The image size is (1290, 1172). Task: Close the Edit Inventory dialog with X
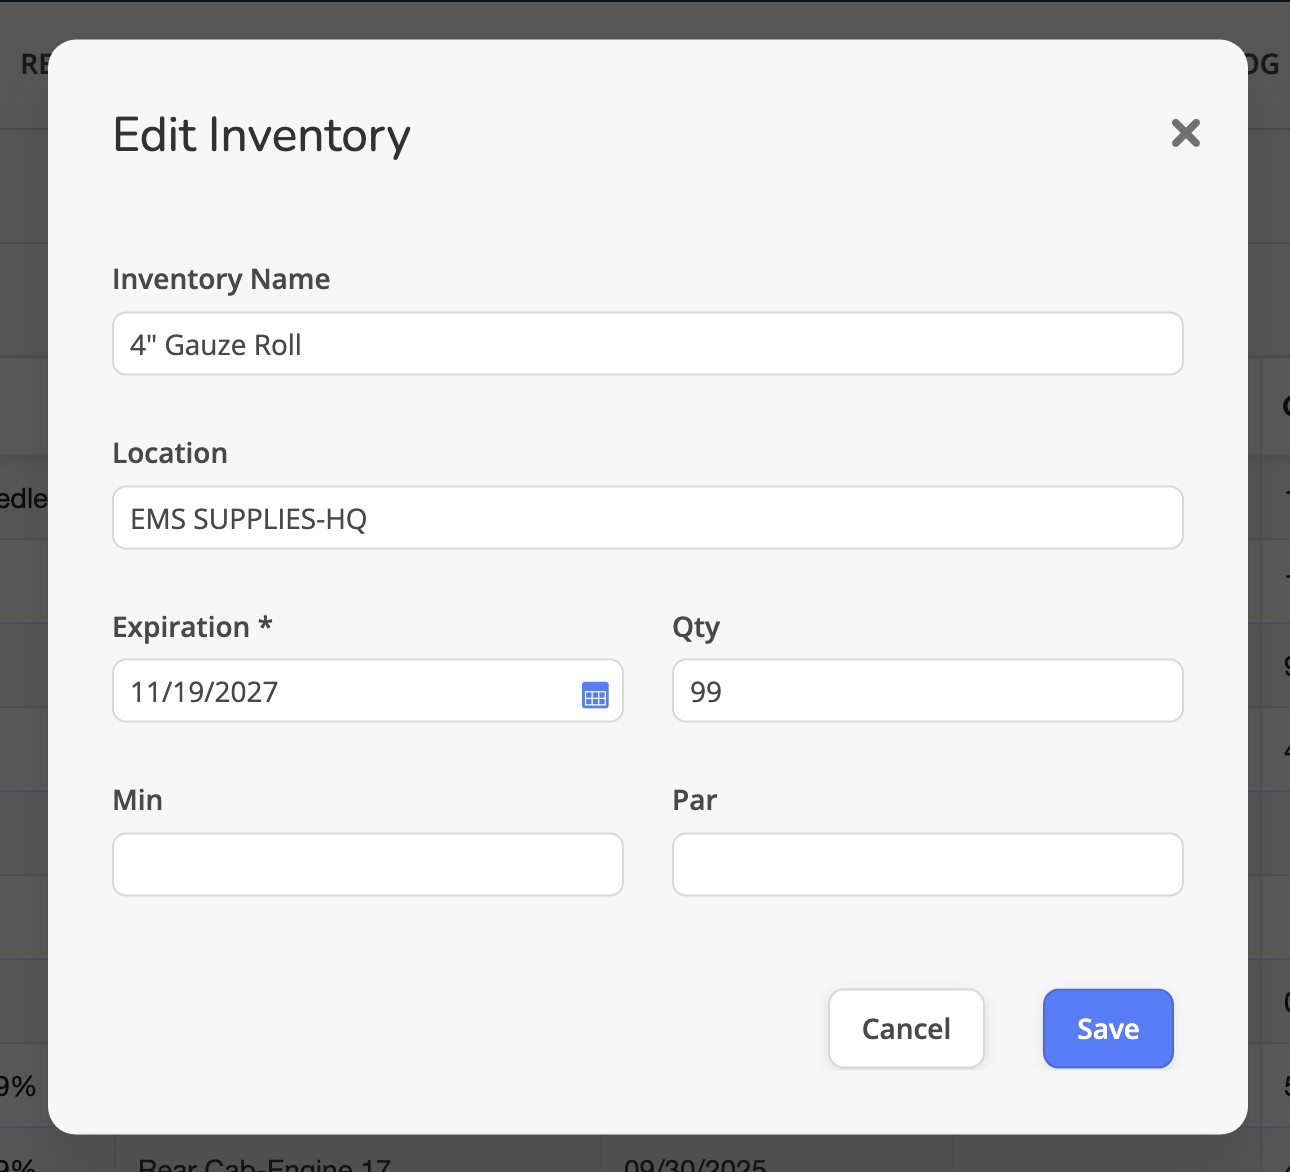[x=1185, y=133]
